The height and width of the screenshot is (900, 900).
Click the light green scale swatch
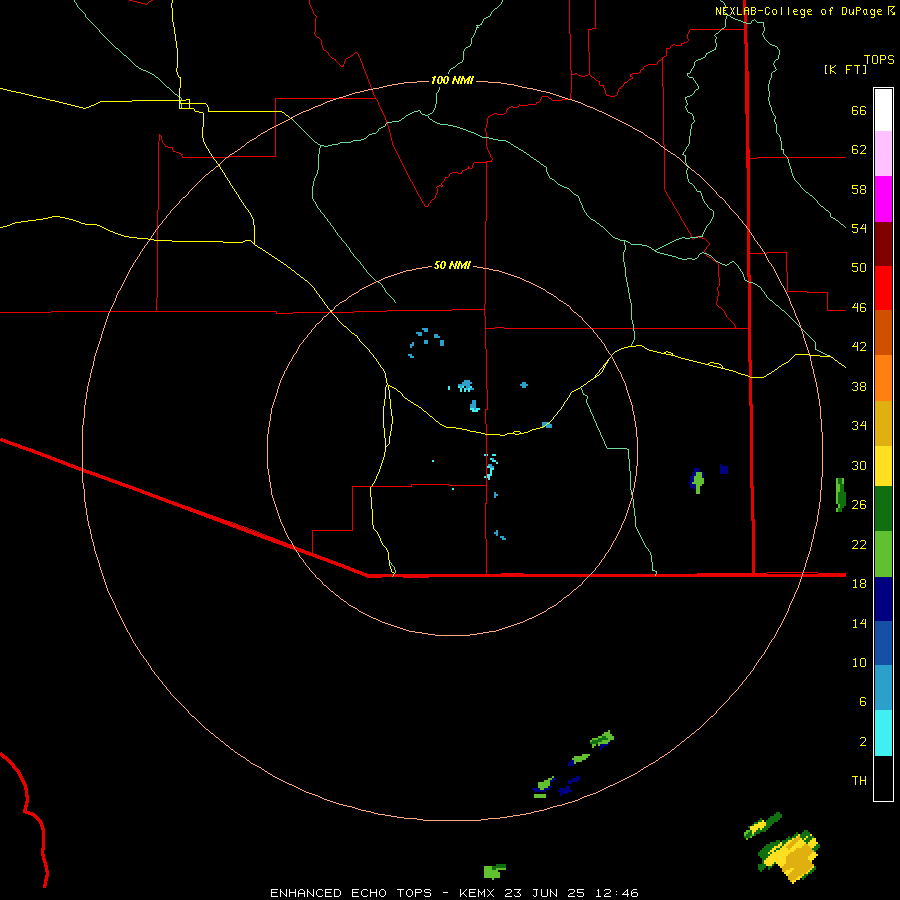883,554
